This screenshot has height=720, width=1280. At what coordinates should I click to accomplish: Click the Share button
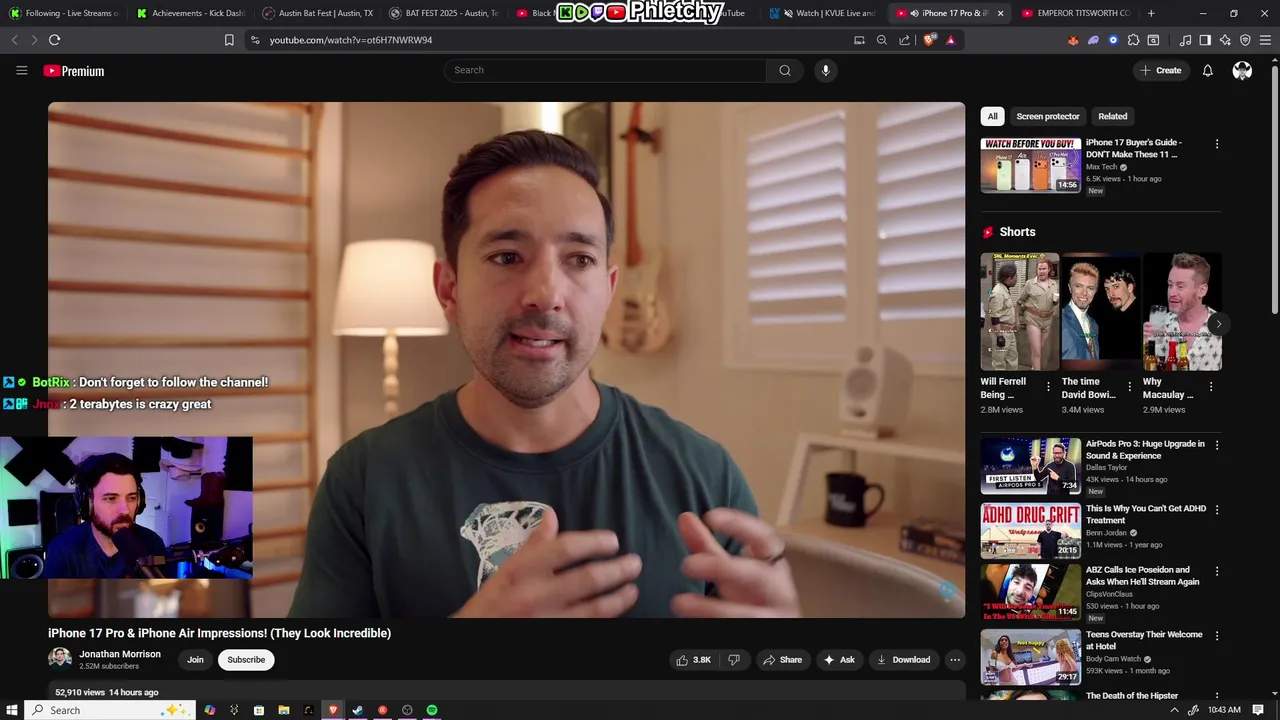tap(781, 660)
